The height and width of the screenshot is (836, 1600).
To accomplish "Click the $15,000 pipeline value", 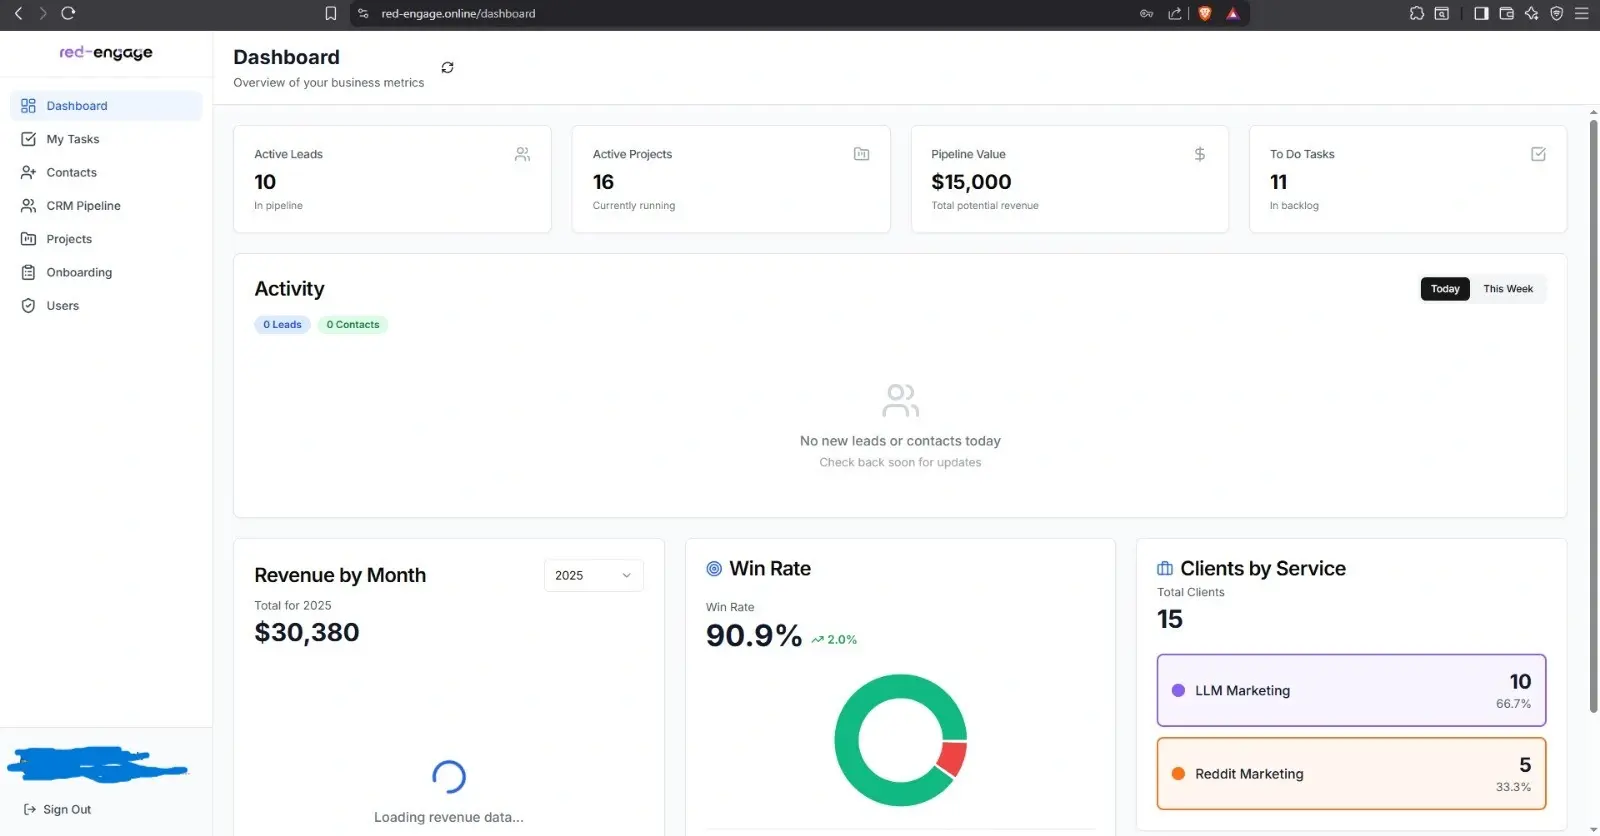I will point(971,182).
